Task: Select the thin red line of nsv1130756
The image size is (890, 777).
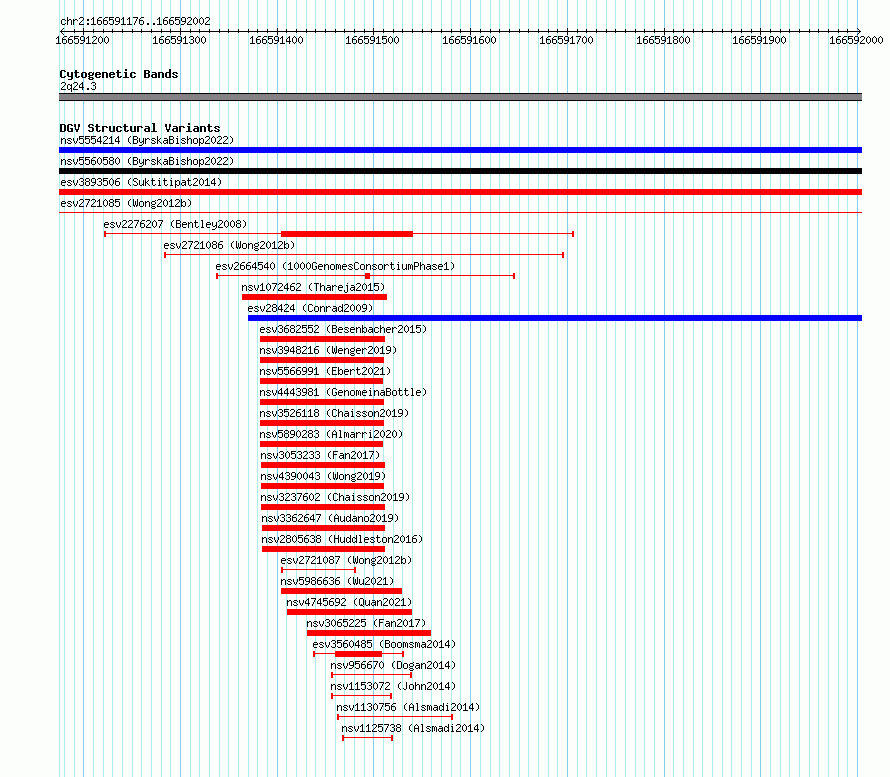Action: 395,717
